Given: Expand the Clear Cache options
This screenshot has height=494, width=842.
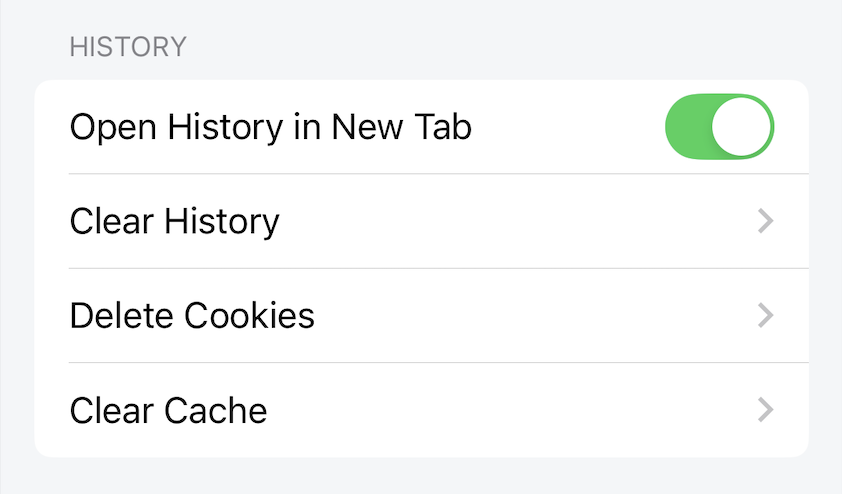Looking at the screenshot, I should point(765,410).
